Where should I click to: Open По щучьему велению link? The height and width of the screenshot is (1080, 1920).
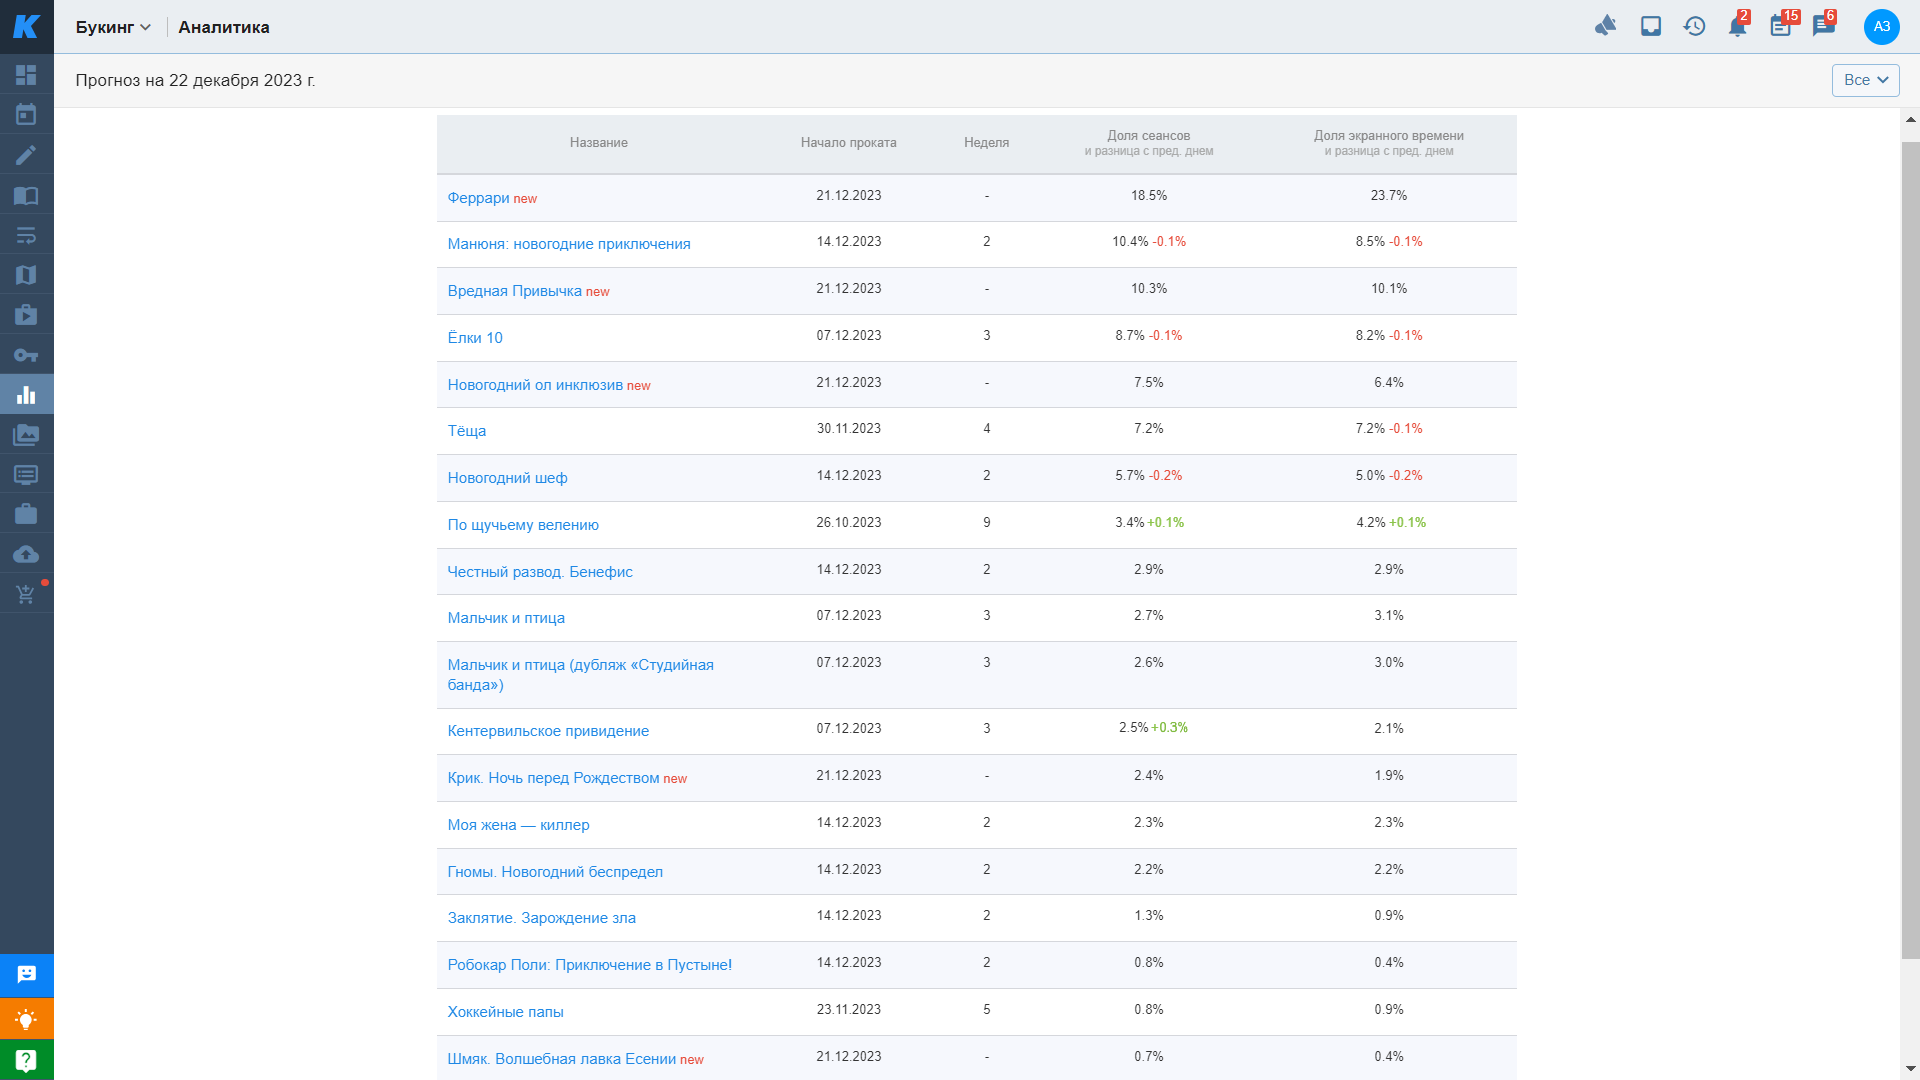(x=523, y=525)
